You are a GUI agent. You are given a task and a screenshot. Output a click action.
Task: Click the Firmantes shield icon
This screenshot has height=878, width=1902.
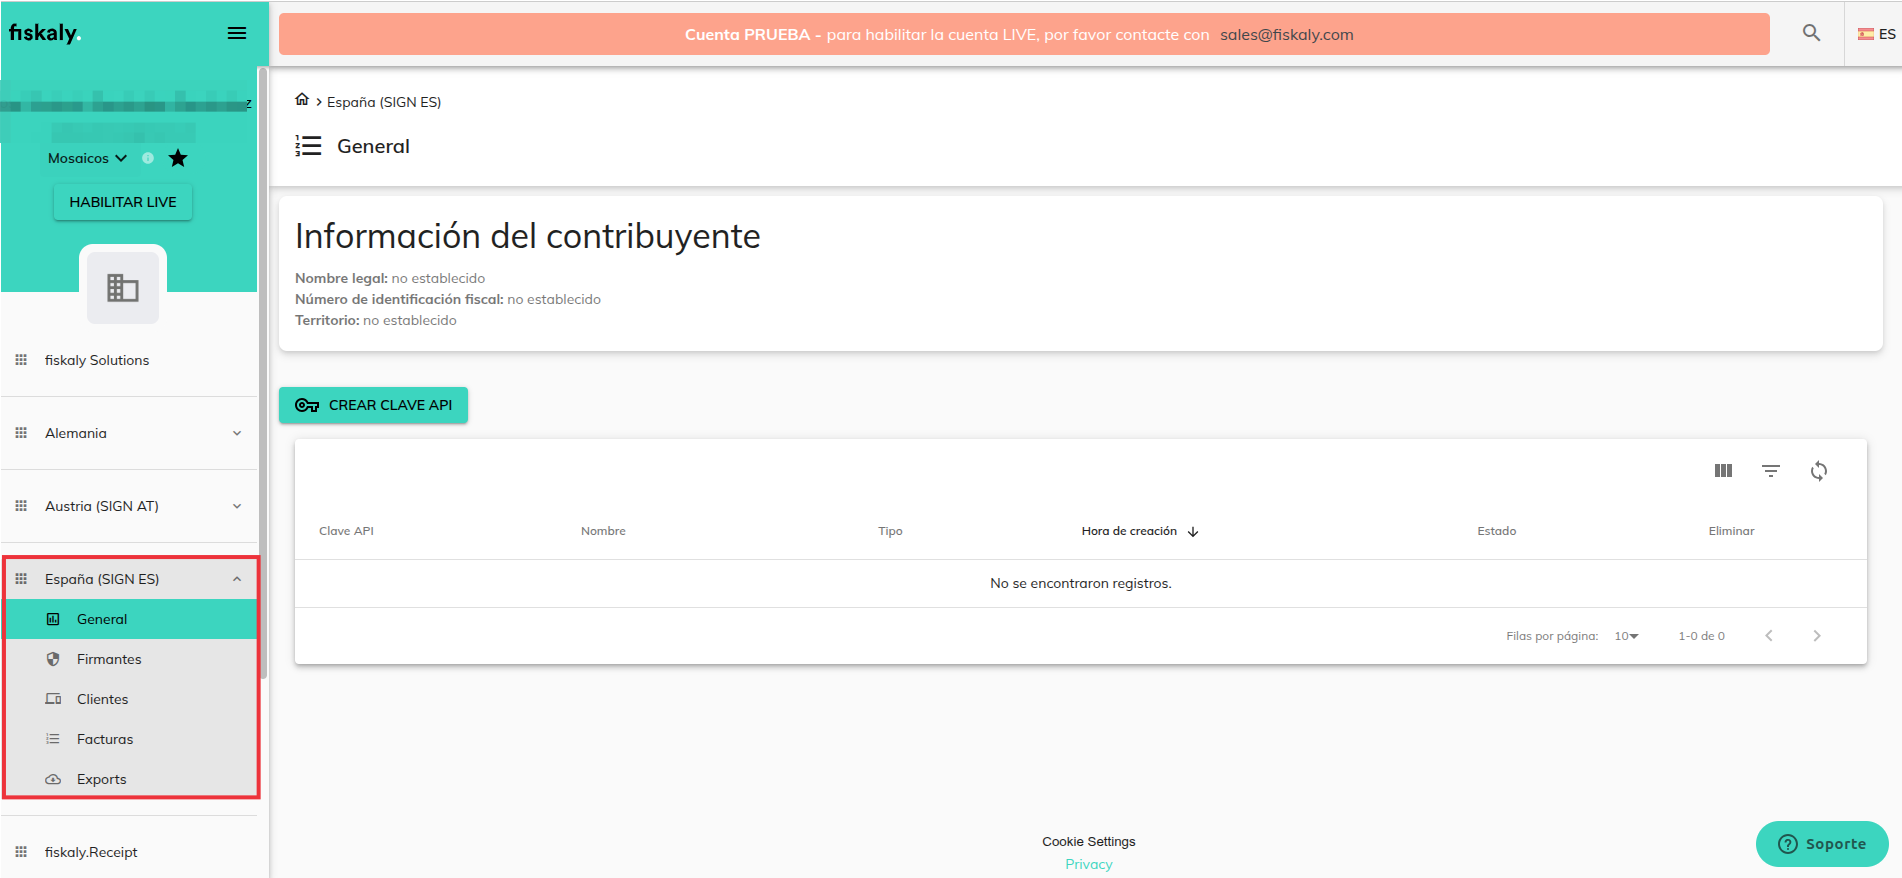pos(53,659)
